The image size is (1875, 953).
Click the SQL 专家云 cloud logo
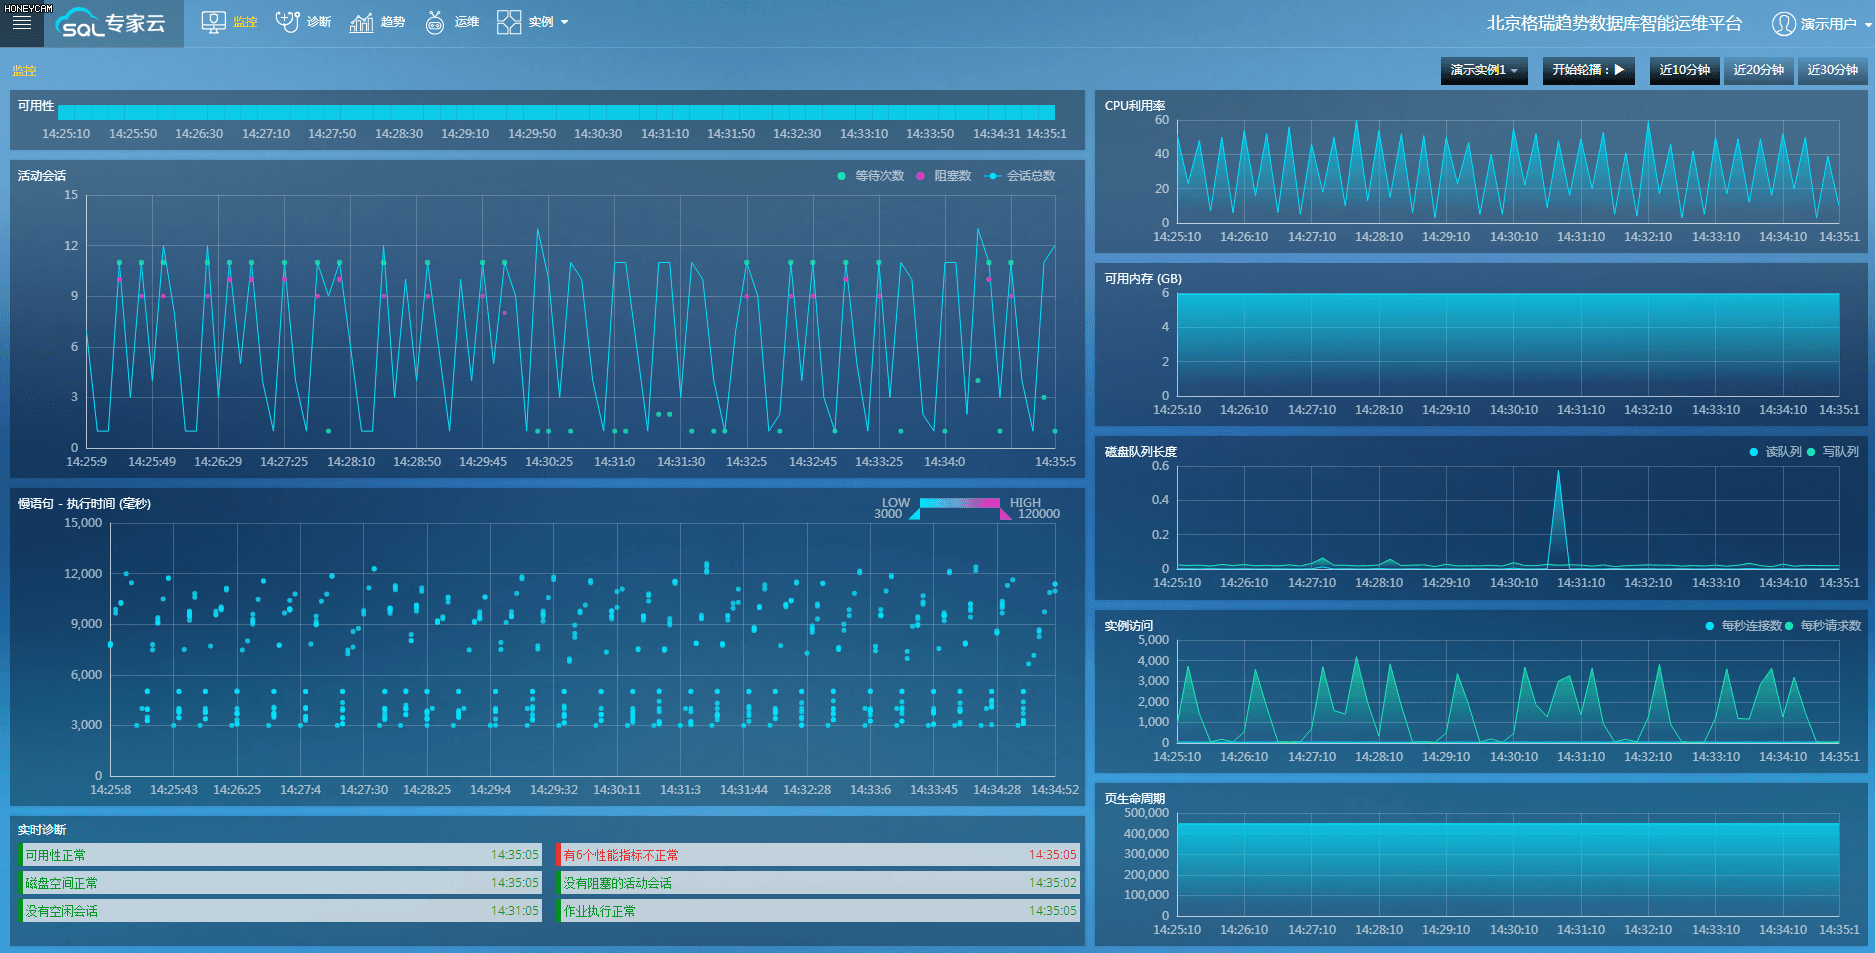click(112, 23)
